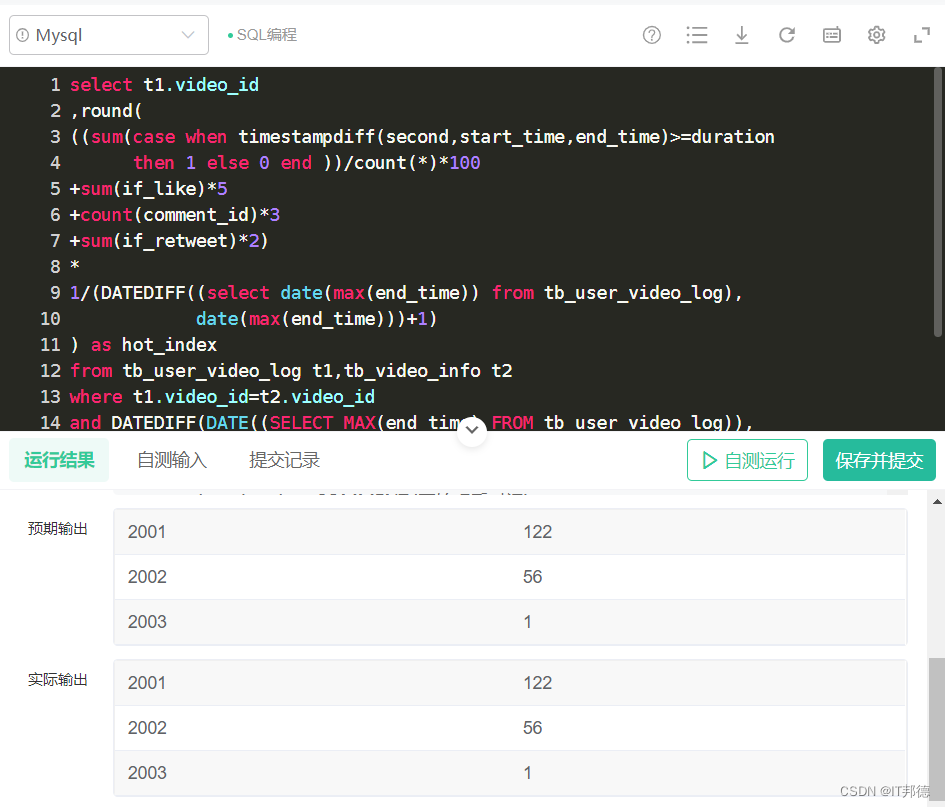The width and height of the screenshot is (945, 807).
Task: Switch to the 自测输入 tab
Action: (x=172, y=460)
